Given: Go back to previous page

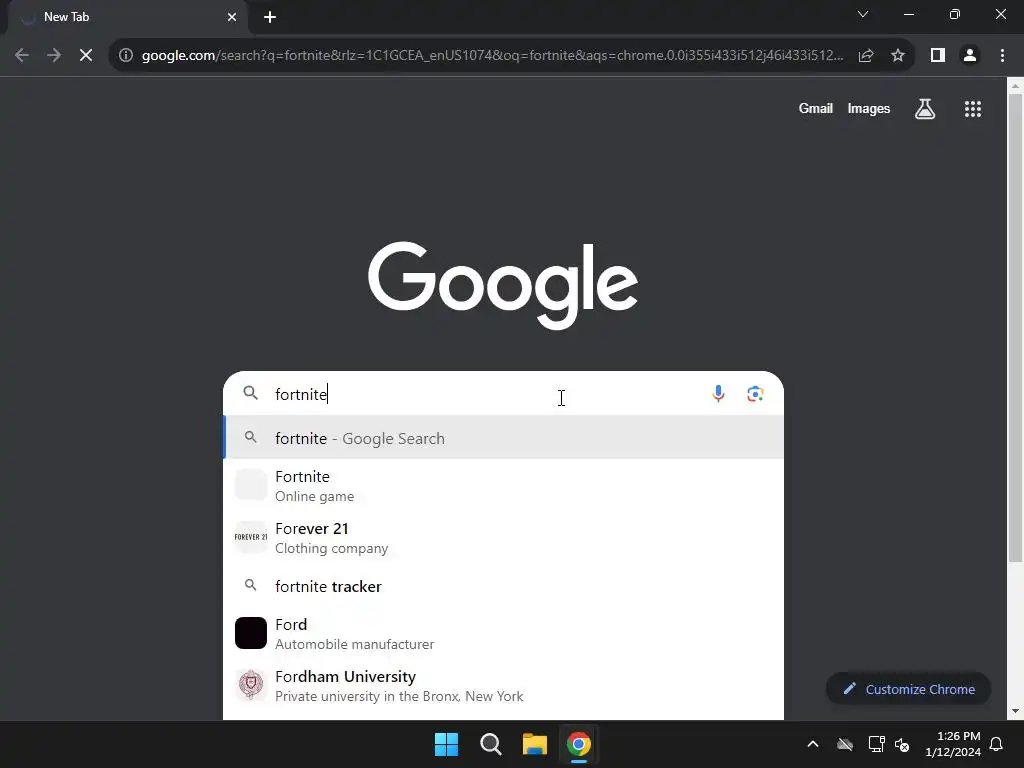Looking at the screenshot, I should tap(22, 56).
